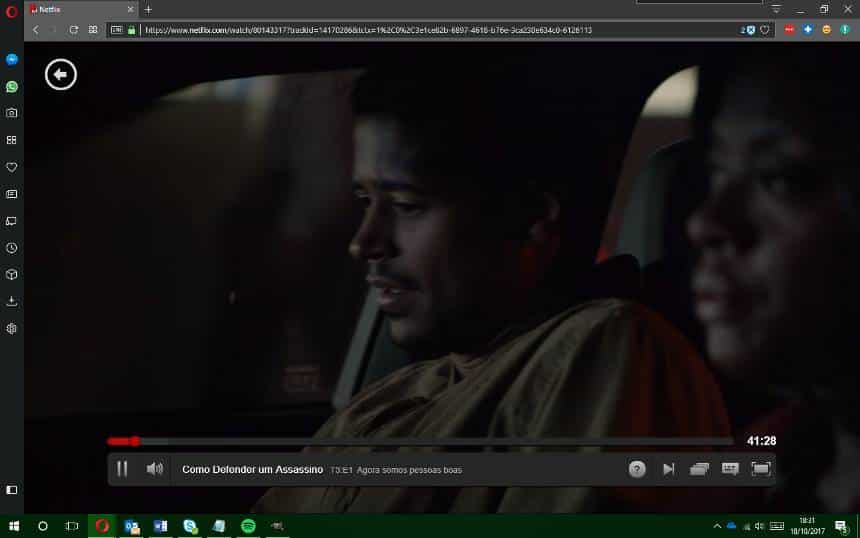Open the Opera tab menu dropdown
This screenshot has height=538, width=860.
pyautogui.click(x=776, y=9)
